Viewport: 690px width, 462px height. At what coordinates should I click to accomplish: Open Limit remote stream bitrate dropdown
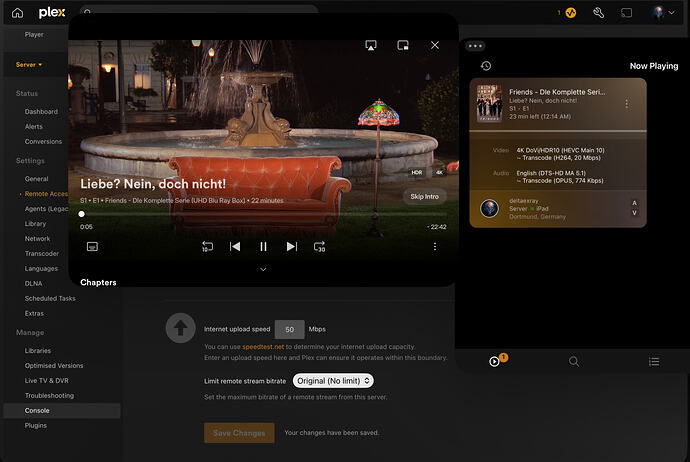[x=333, y=381]
